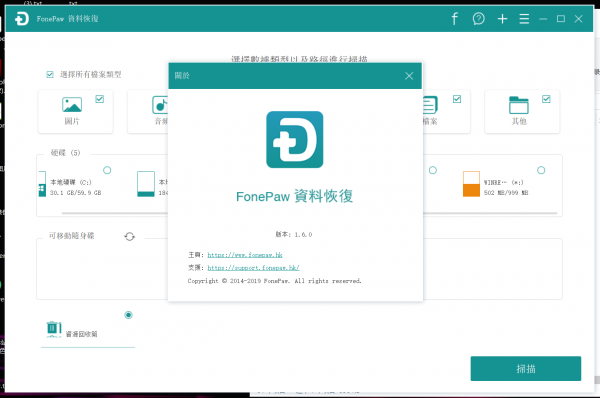Viewport: 600px width, 398px height.
Task: Click the Pictures image icon
Action: pos(72,104)
